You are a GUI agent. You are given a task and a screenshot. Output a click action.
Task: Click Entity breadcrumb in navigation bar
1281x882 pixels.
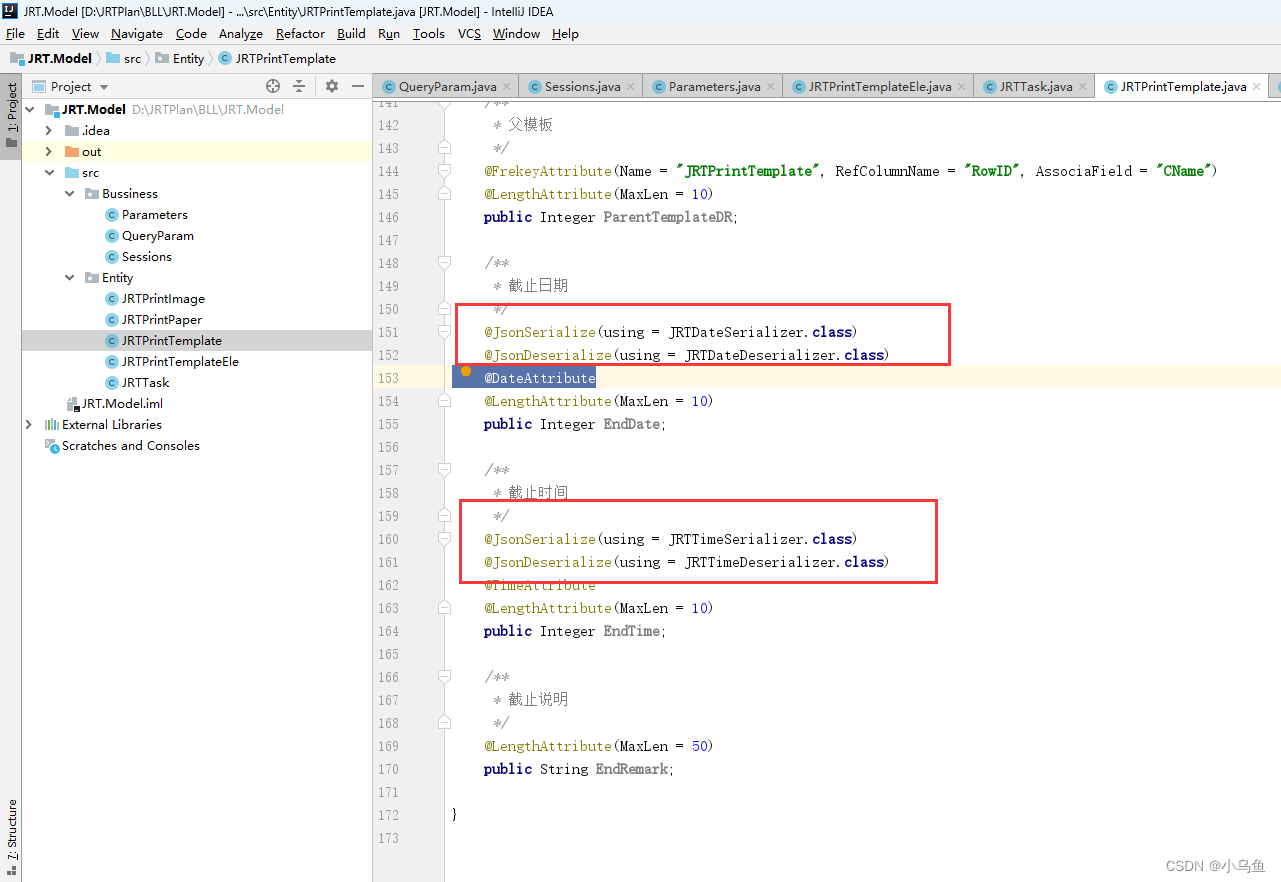point(180,58)
